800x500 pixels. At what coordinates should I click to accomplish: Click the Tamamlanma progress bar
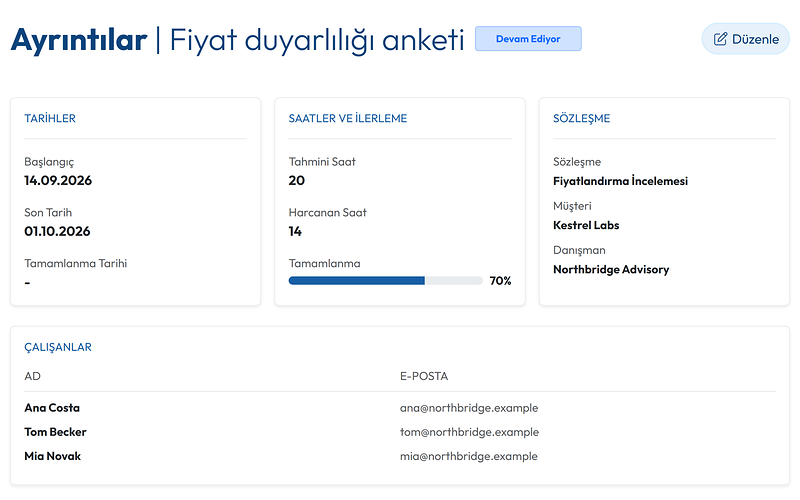[385, 281]
